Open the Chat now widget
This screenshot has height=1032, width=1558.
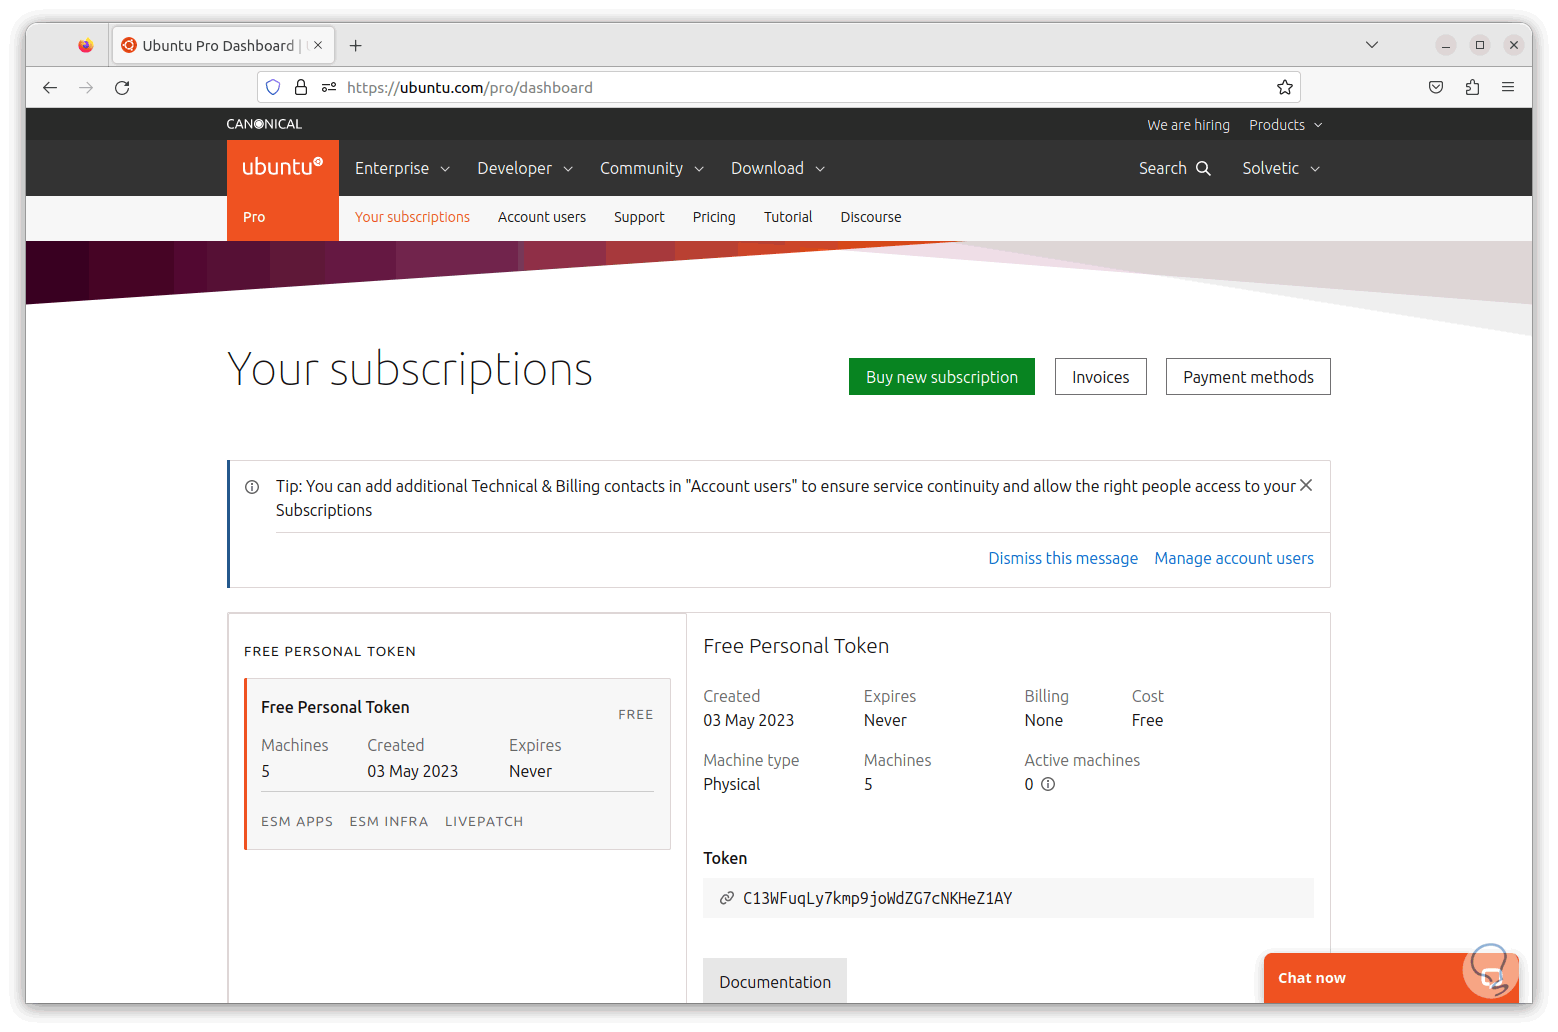(1391, 978)
